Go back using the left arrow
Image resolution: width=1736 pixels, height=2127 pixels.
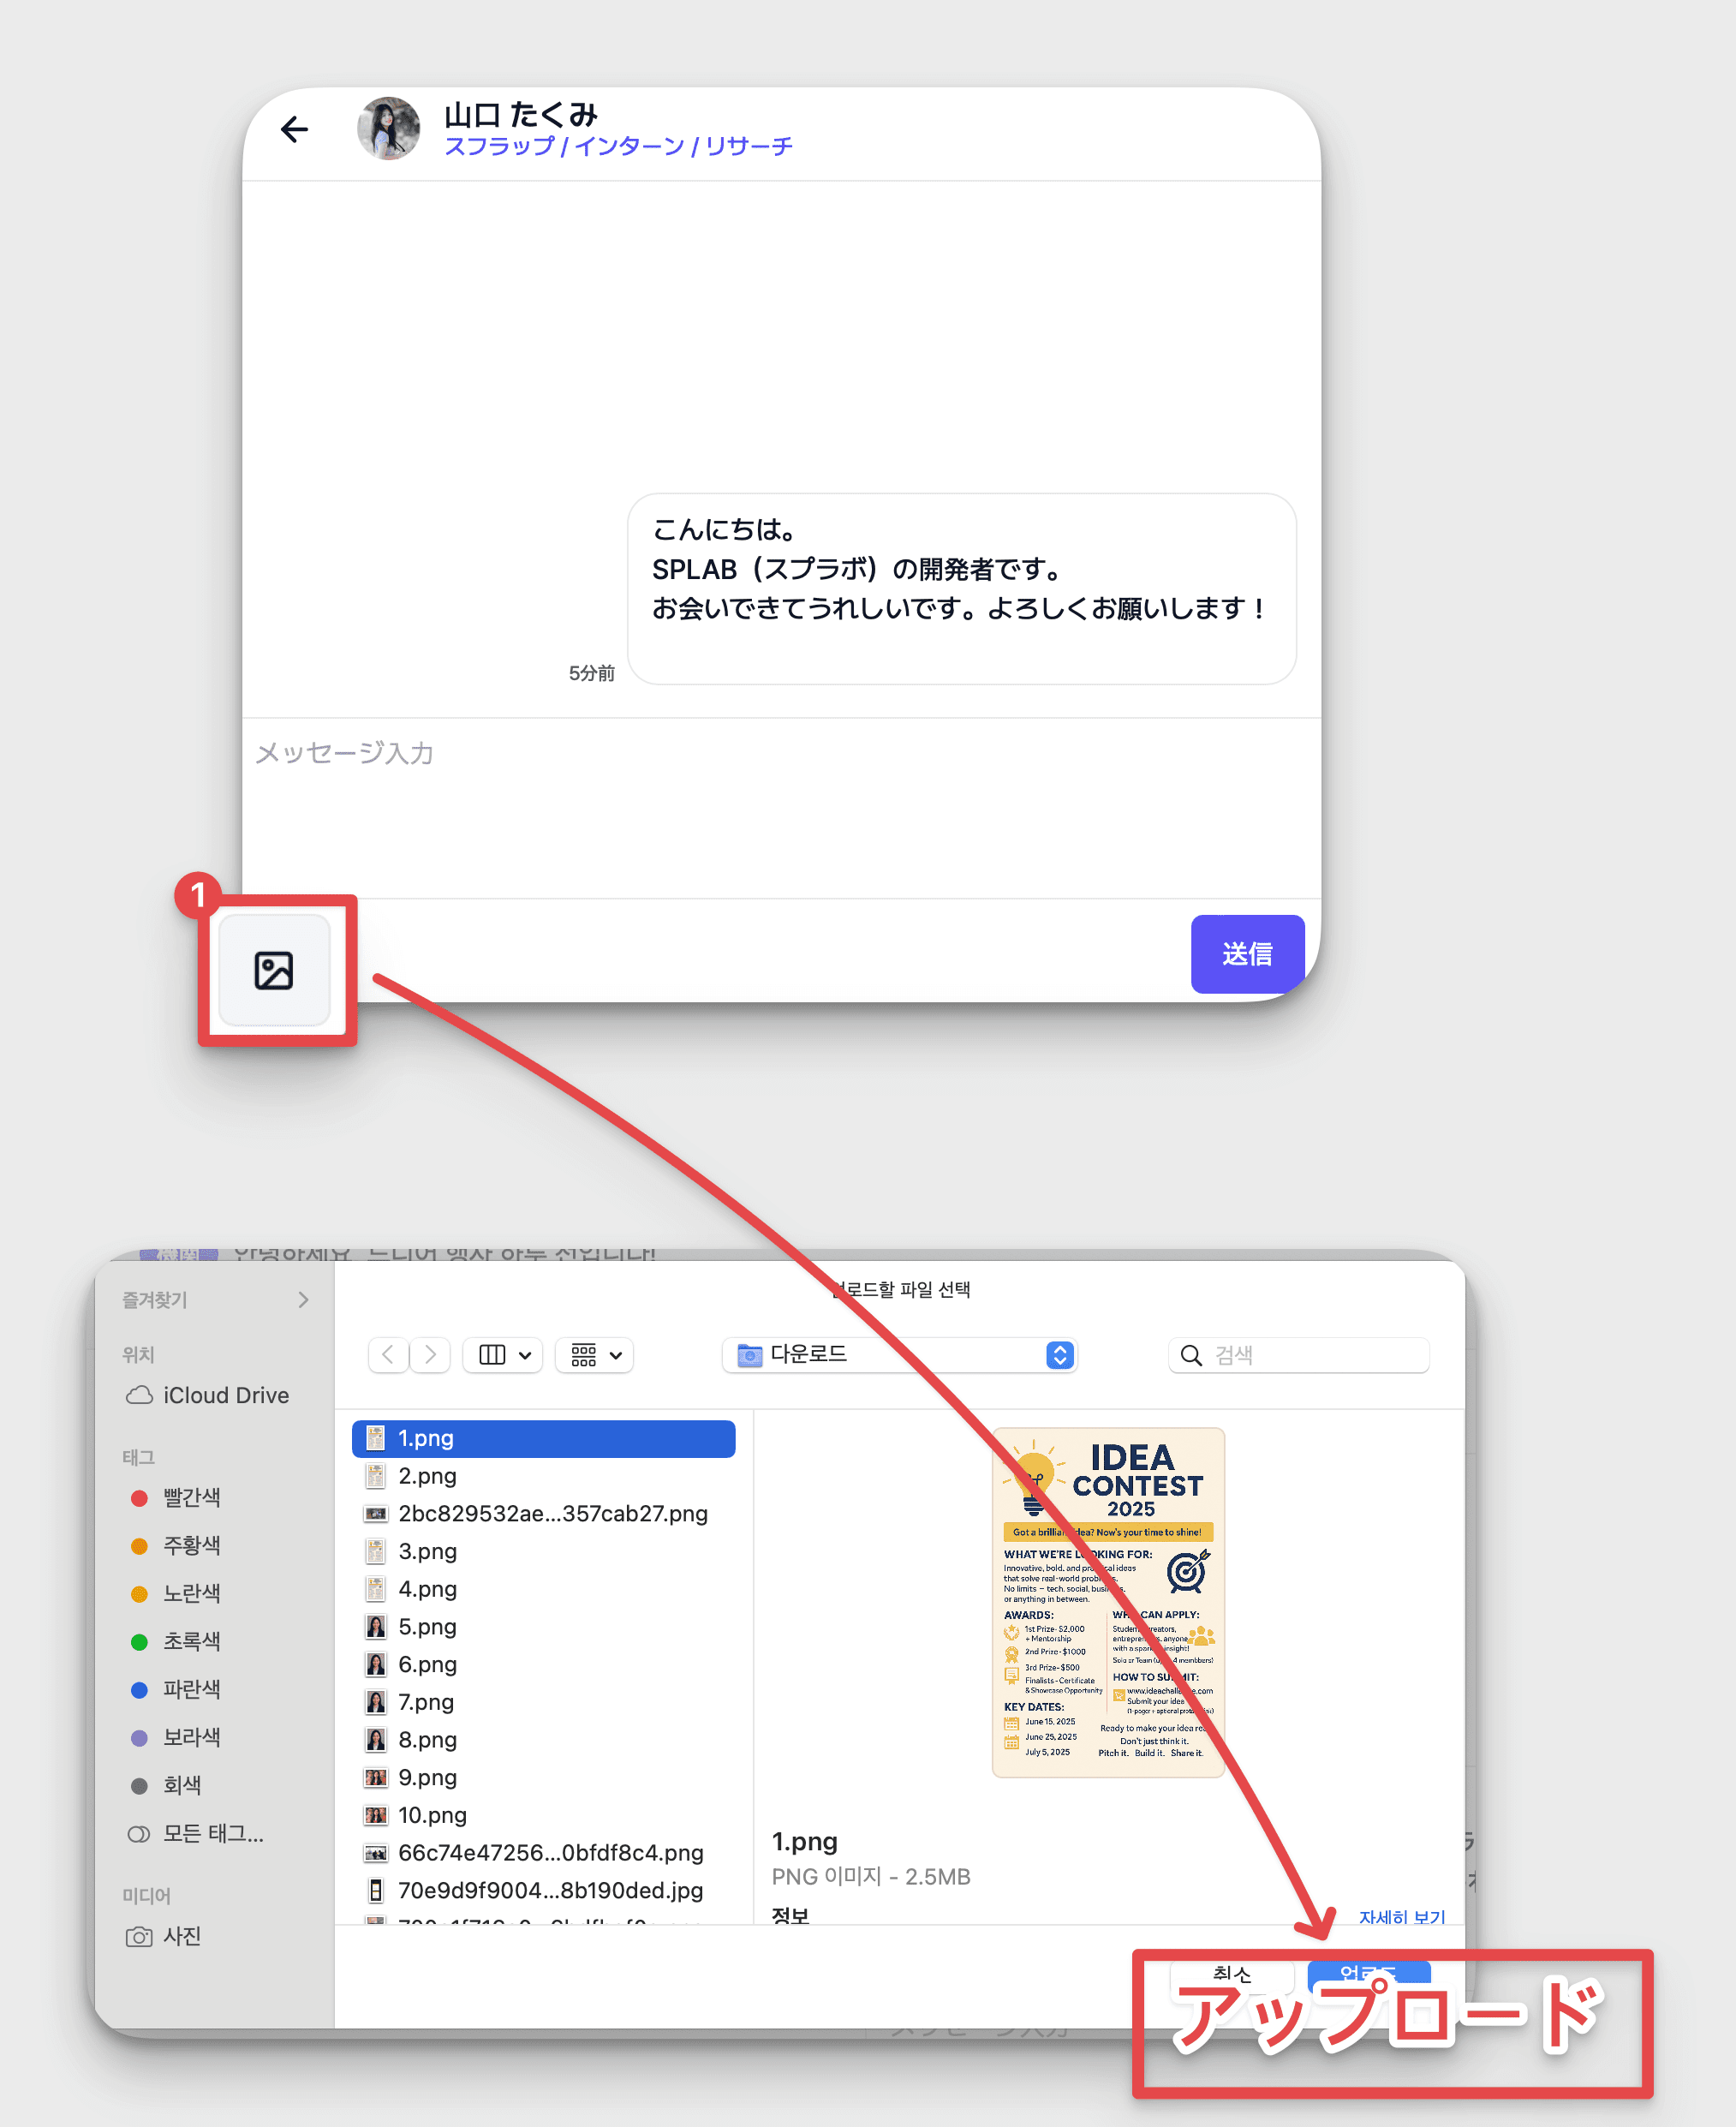(294, 129)
